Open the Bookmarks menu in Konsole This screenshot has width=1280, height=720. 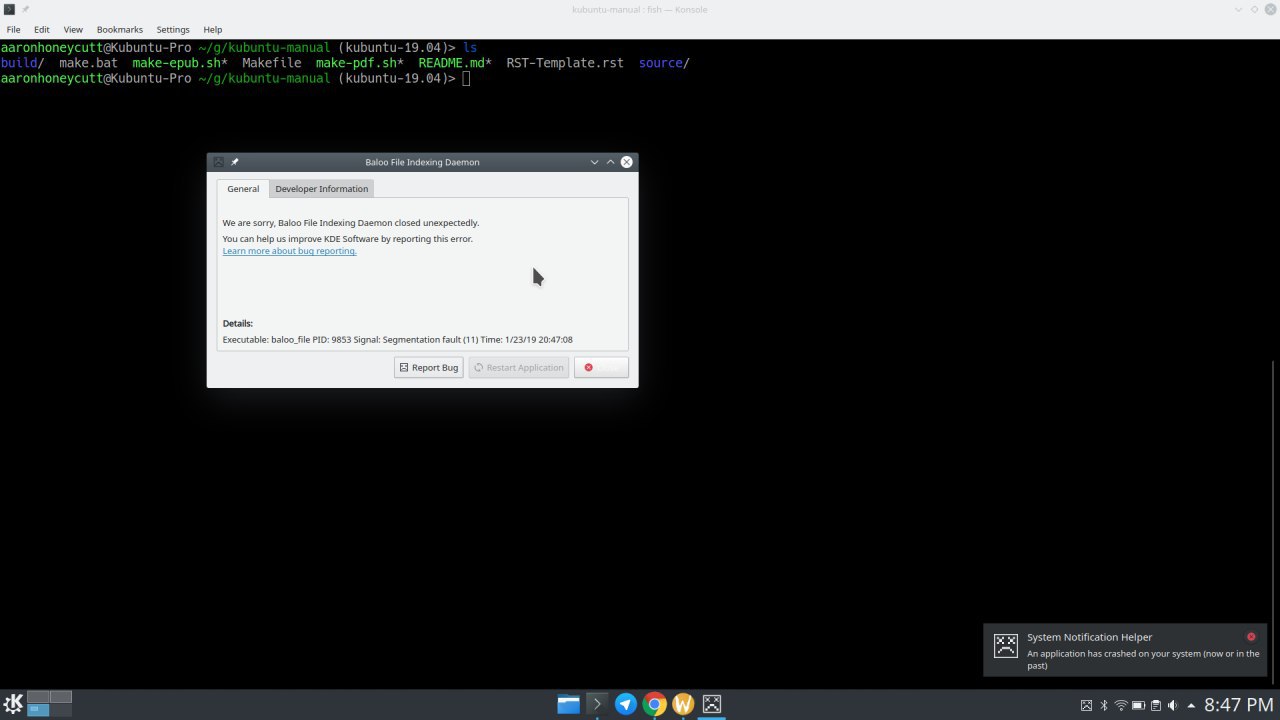(120, 30)
